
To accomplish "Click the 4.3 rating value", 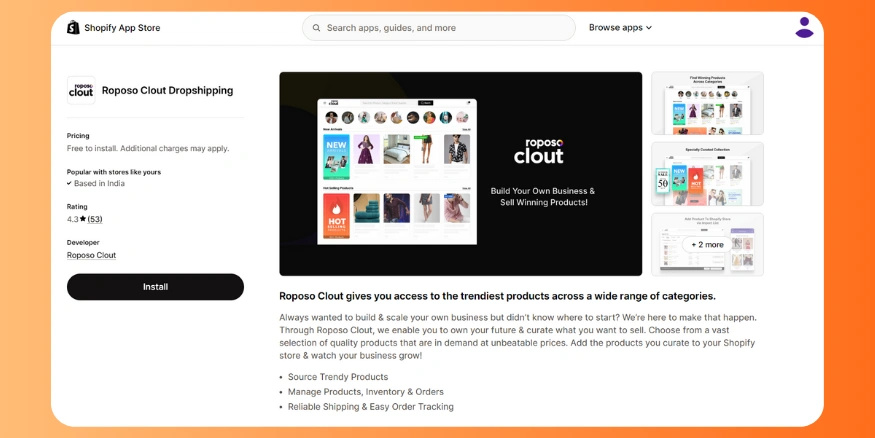I will [73, 219].
